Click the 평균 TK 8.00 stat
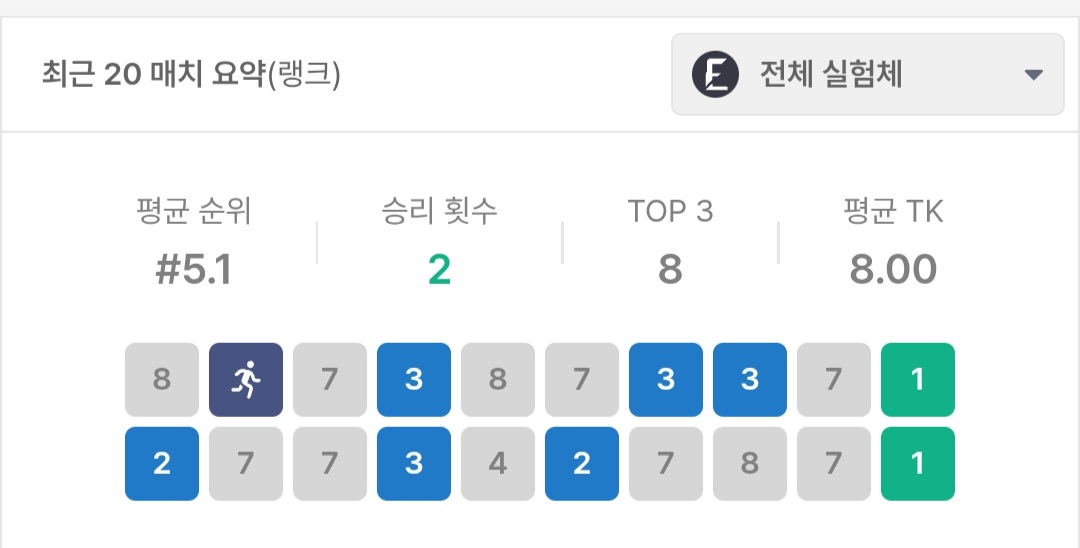This screenshot has height=548, width=1080. click(x=893, y=269)
